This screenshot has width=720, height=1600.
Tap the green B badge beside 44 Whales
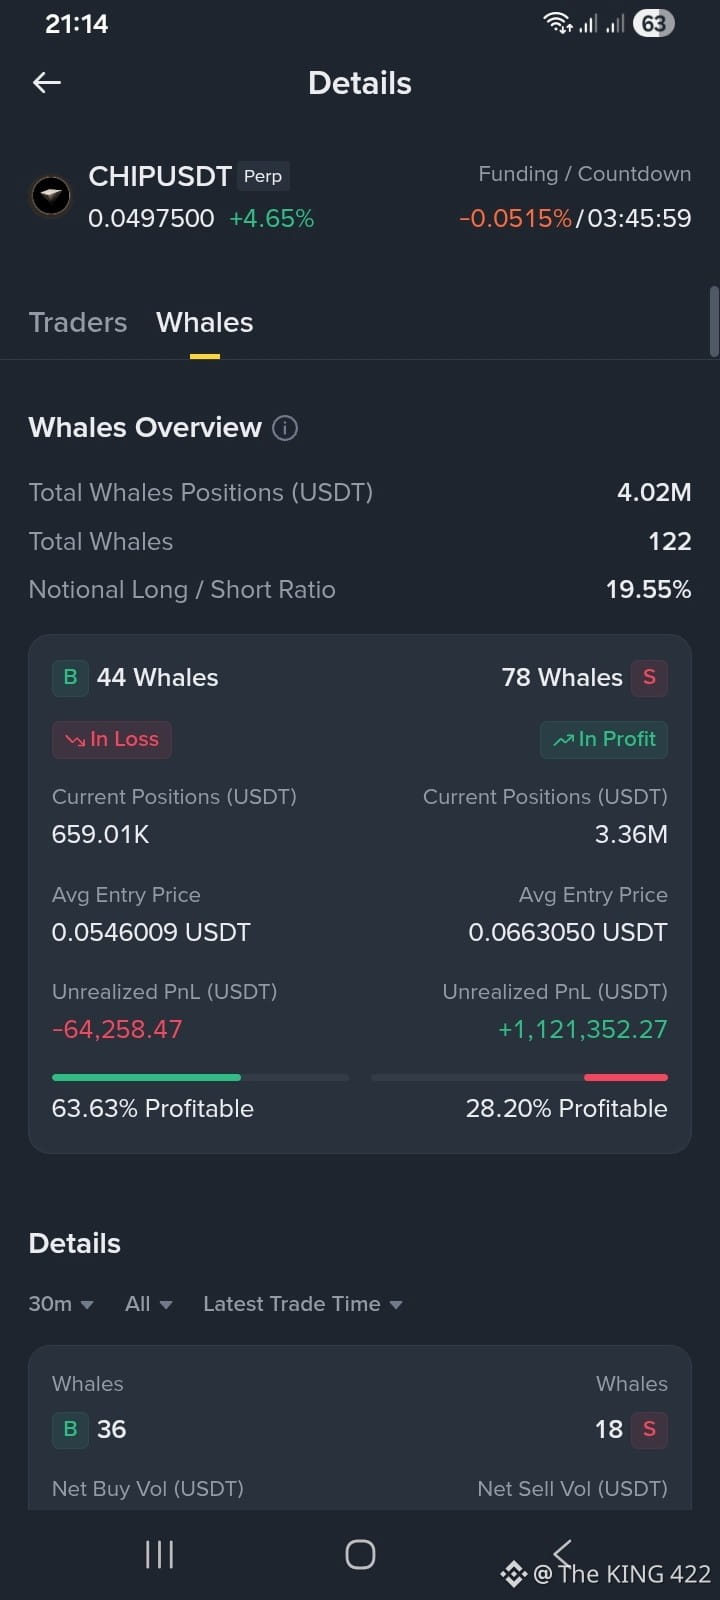[x=70, y=677]
